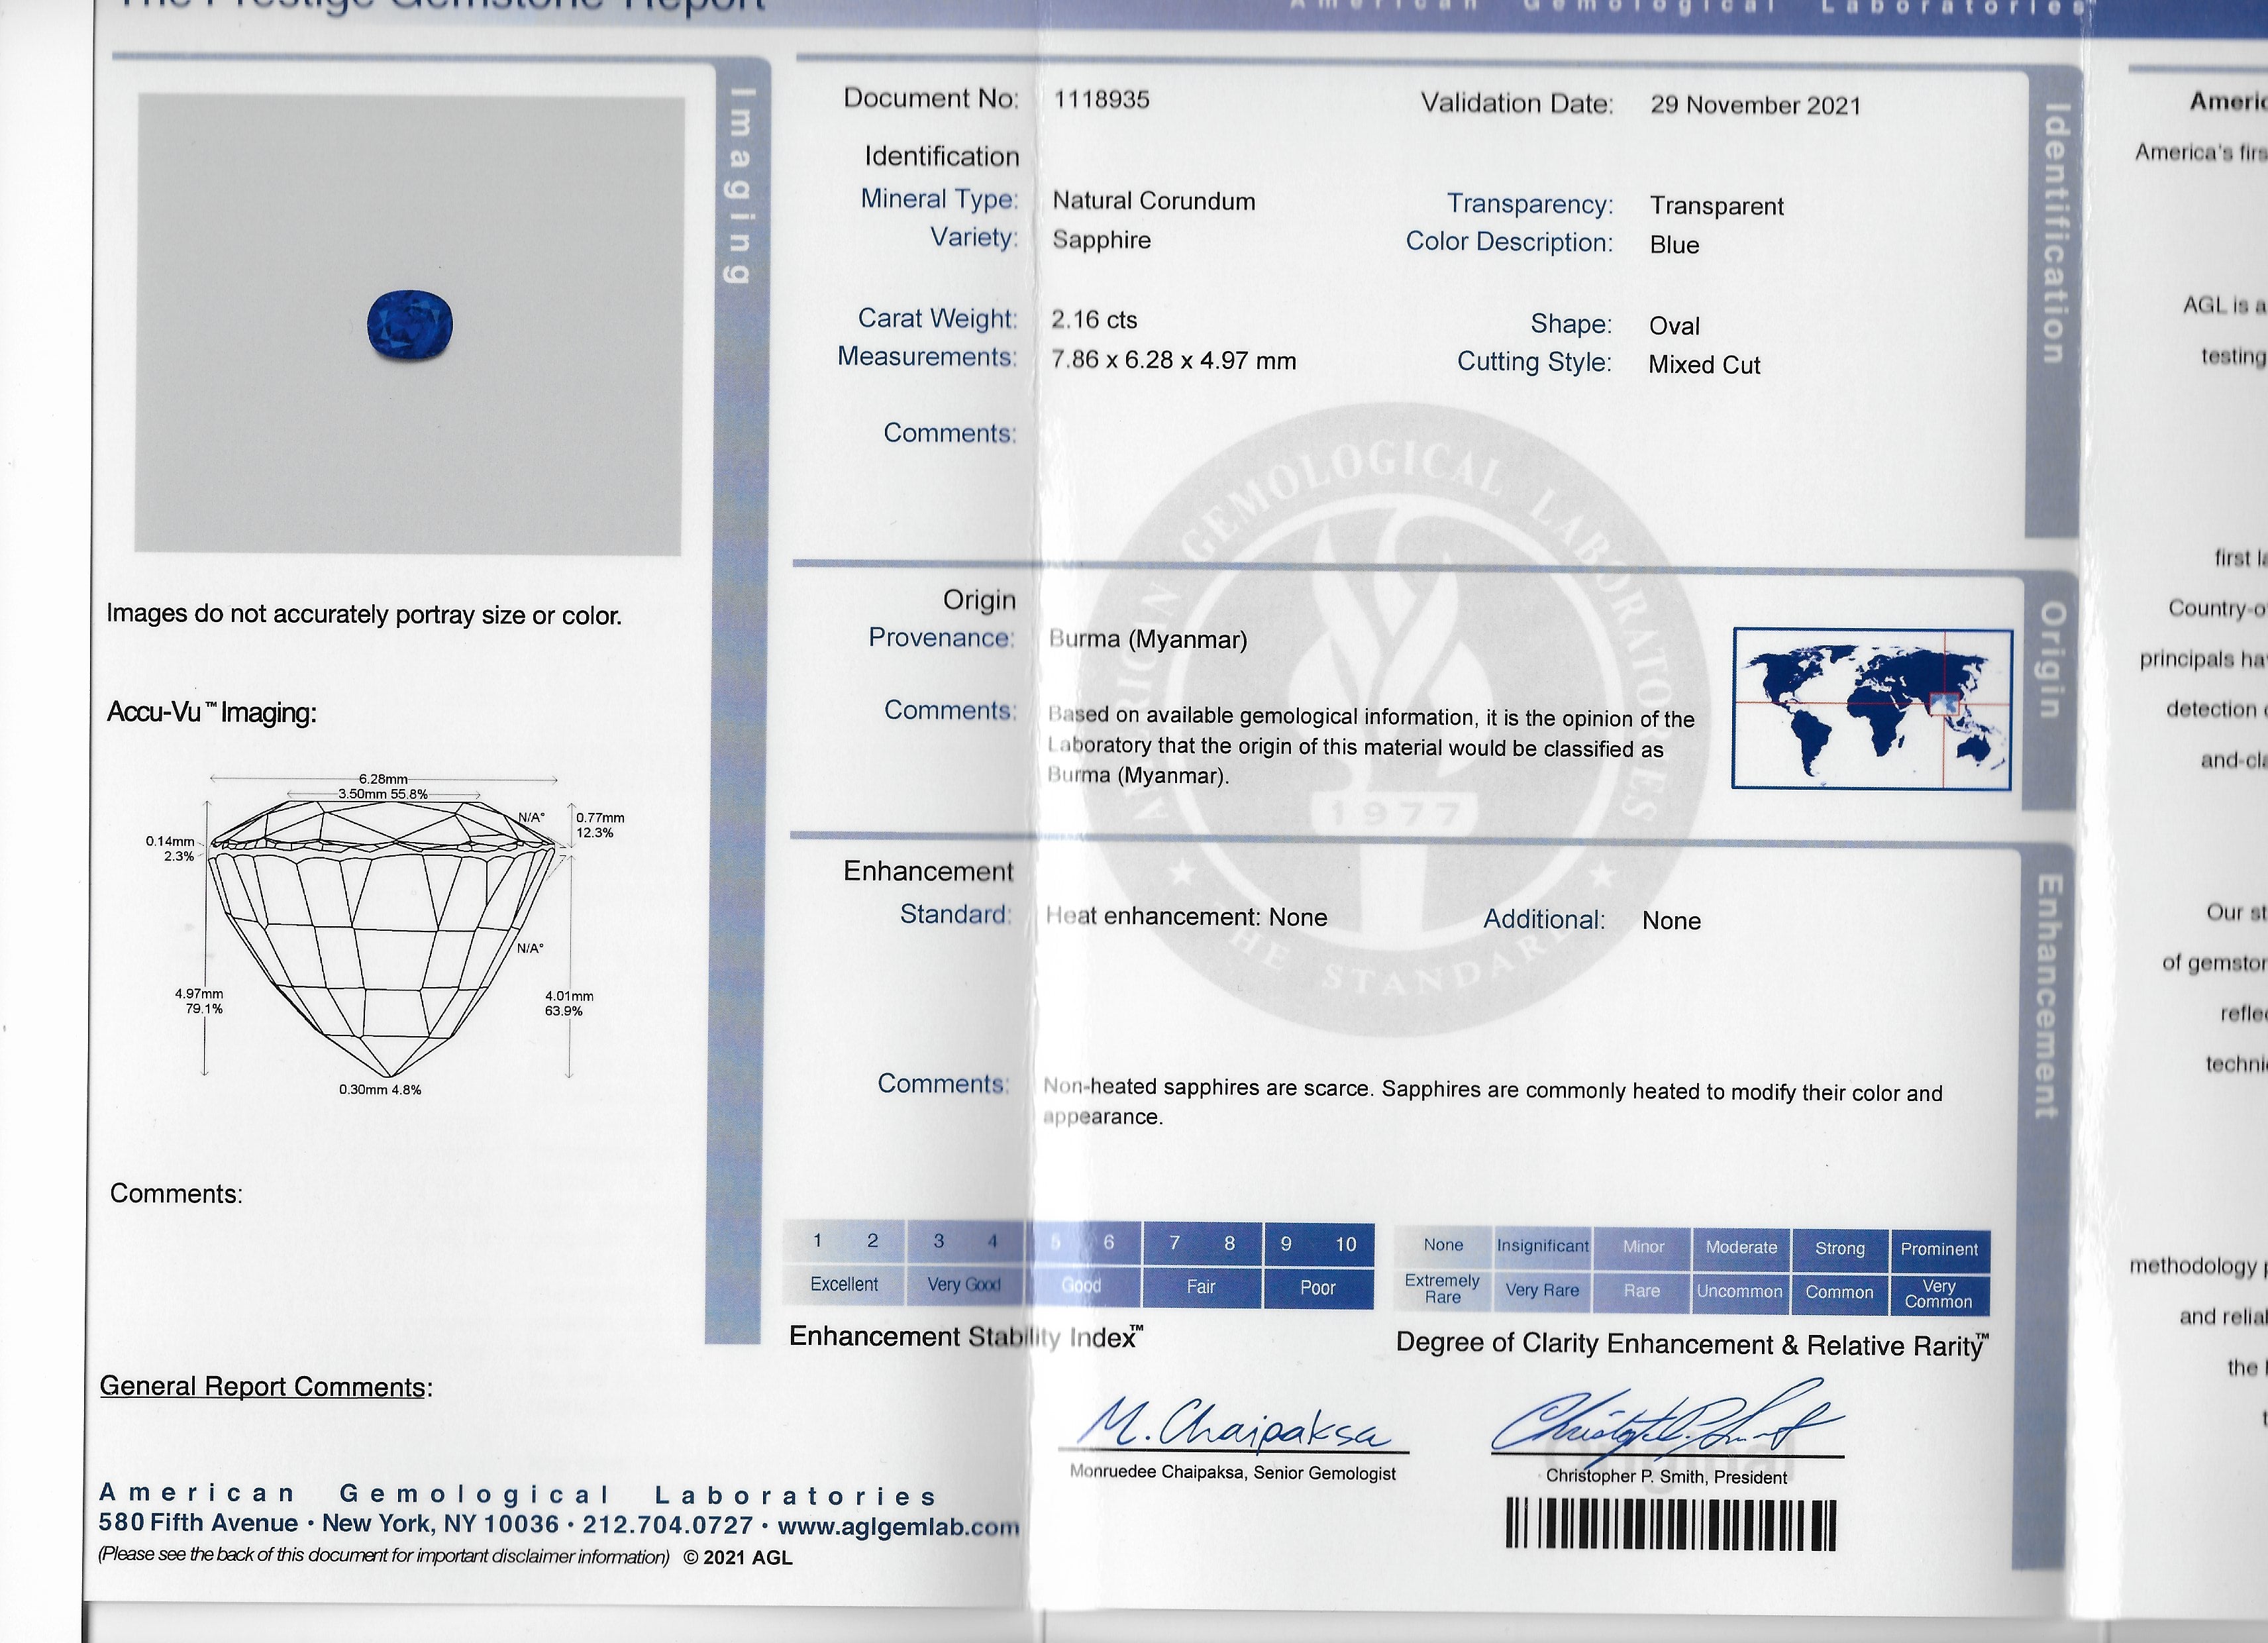
Task: Click the Poor stability index cell
Action: pos(1318,1288)
